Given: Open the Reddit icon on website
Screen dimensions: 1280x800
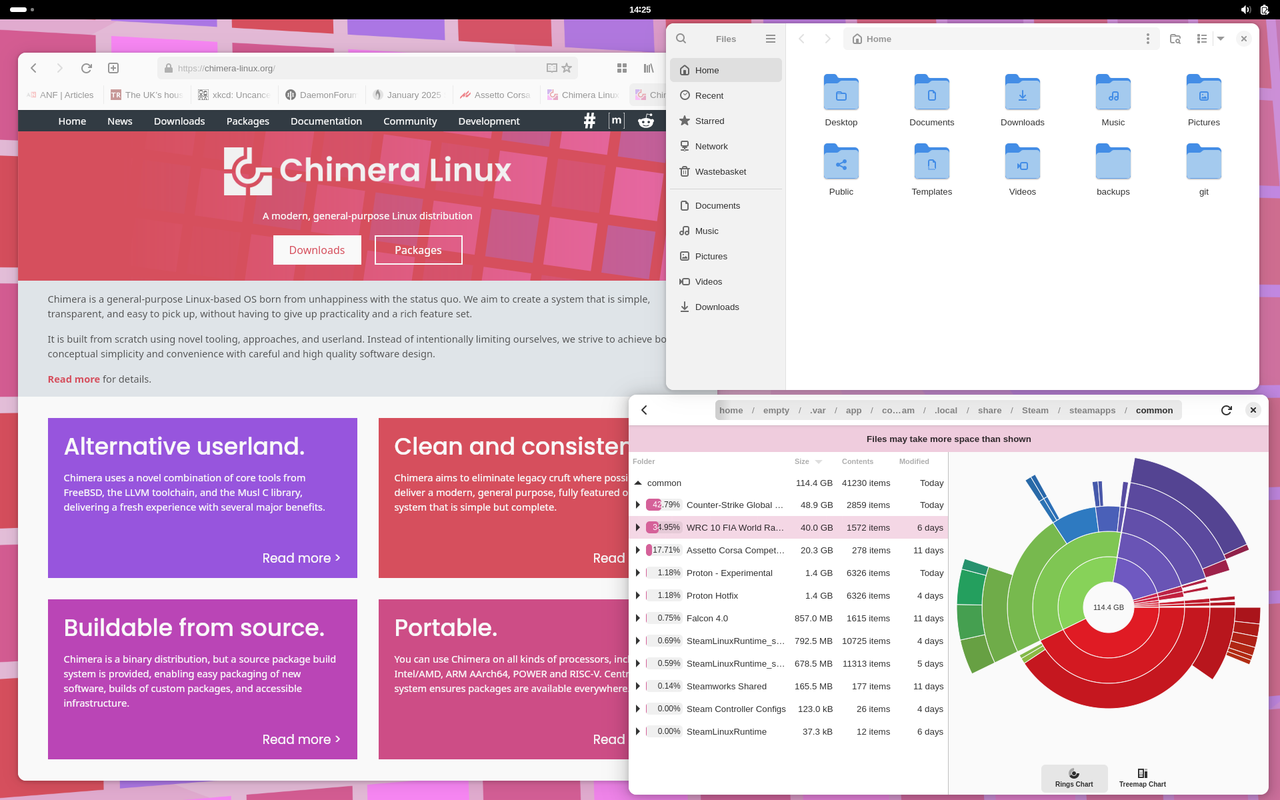Looking at the screenshot, I should [646, 120].
